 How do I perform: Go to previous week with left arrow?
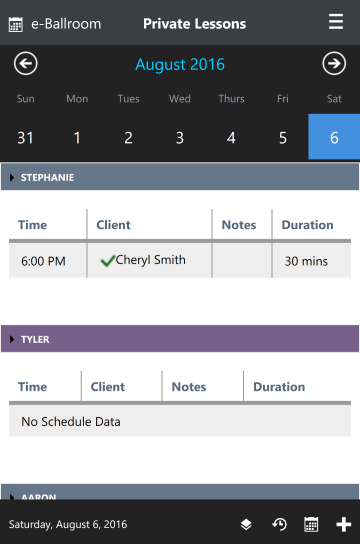26,63
